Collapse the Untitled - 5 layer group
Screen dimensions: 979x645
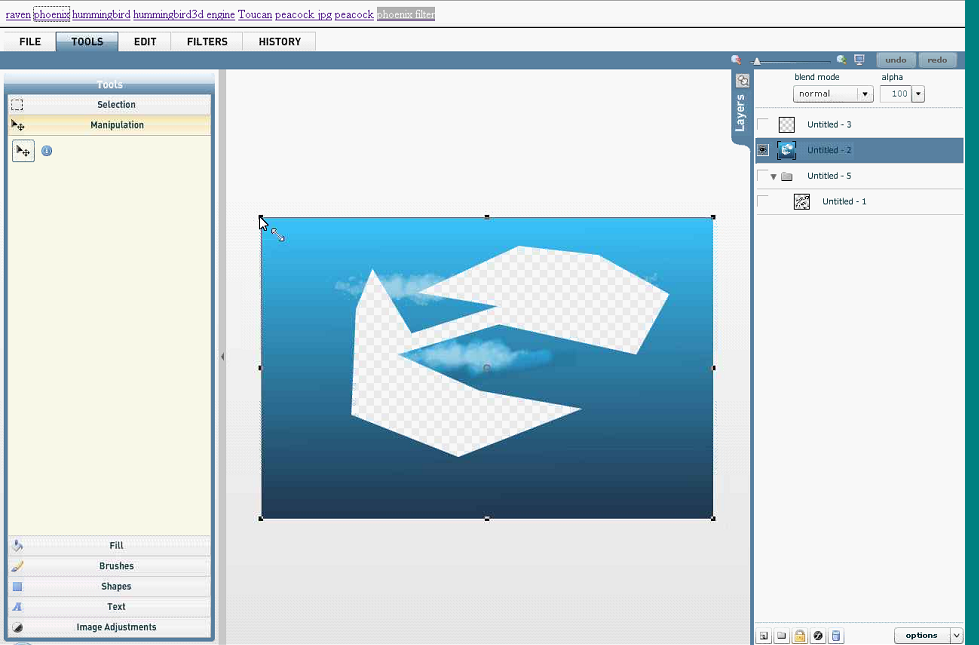point(774,177)
